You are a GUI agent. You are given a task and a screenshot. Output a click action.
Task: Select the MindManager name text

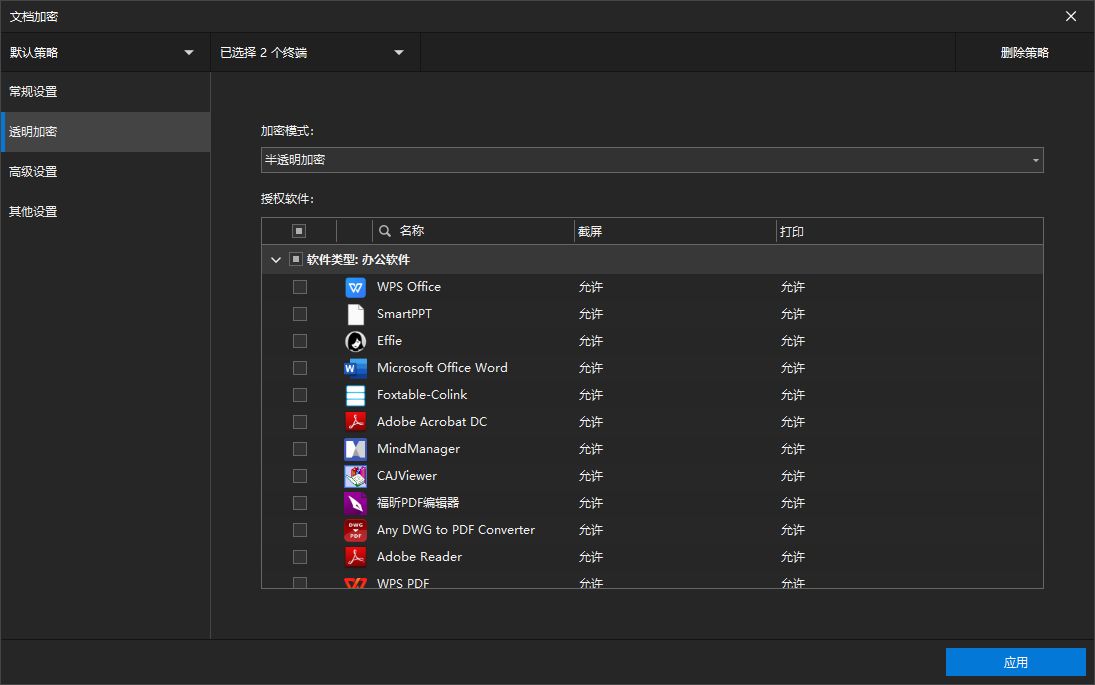coord(418,449)
